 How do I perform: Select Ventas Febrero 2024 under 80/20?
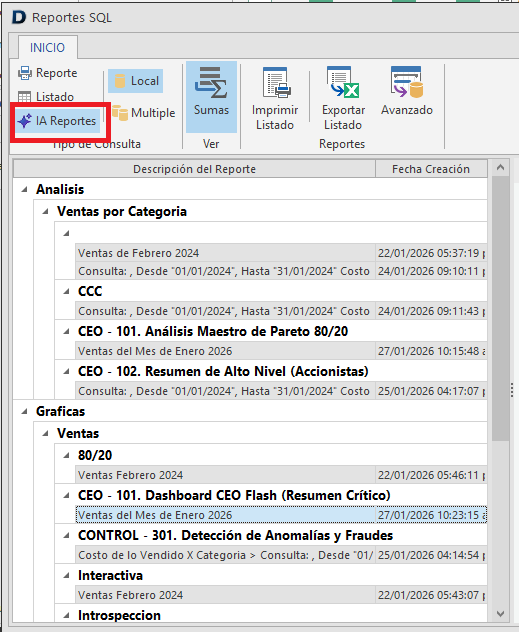(x=281, y=475)
